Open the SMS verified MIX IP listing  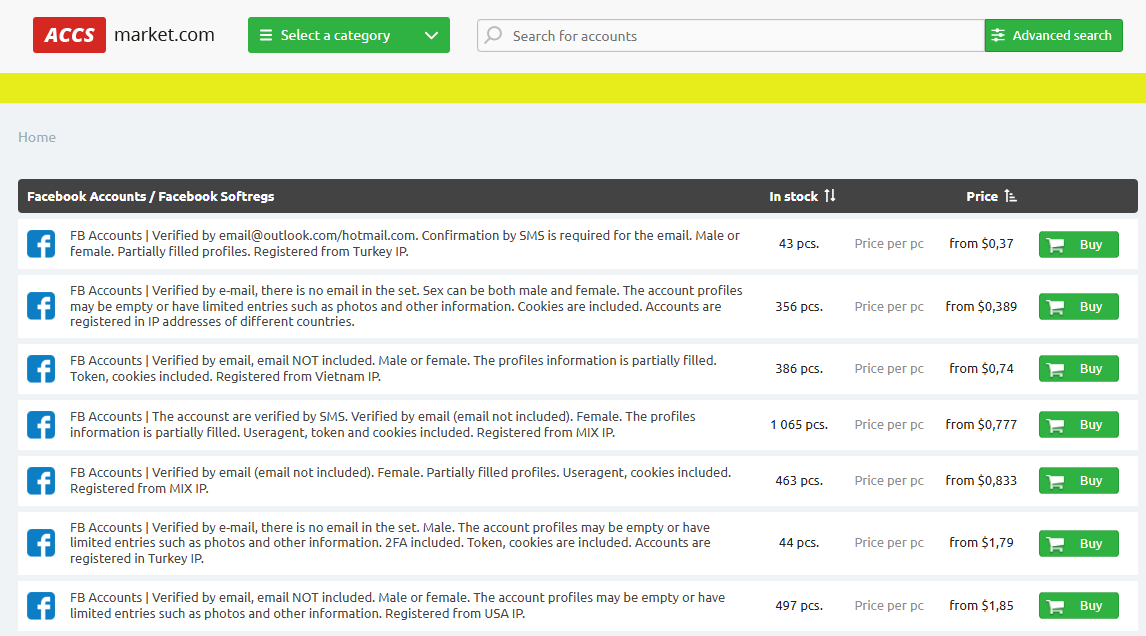(x=383, y=425)
